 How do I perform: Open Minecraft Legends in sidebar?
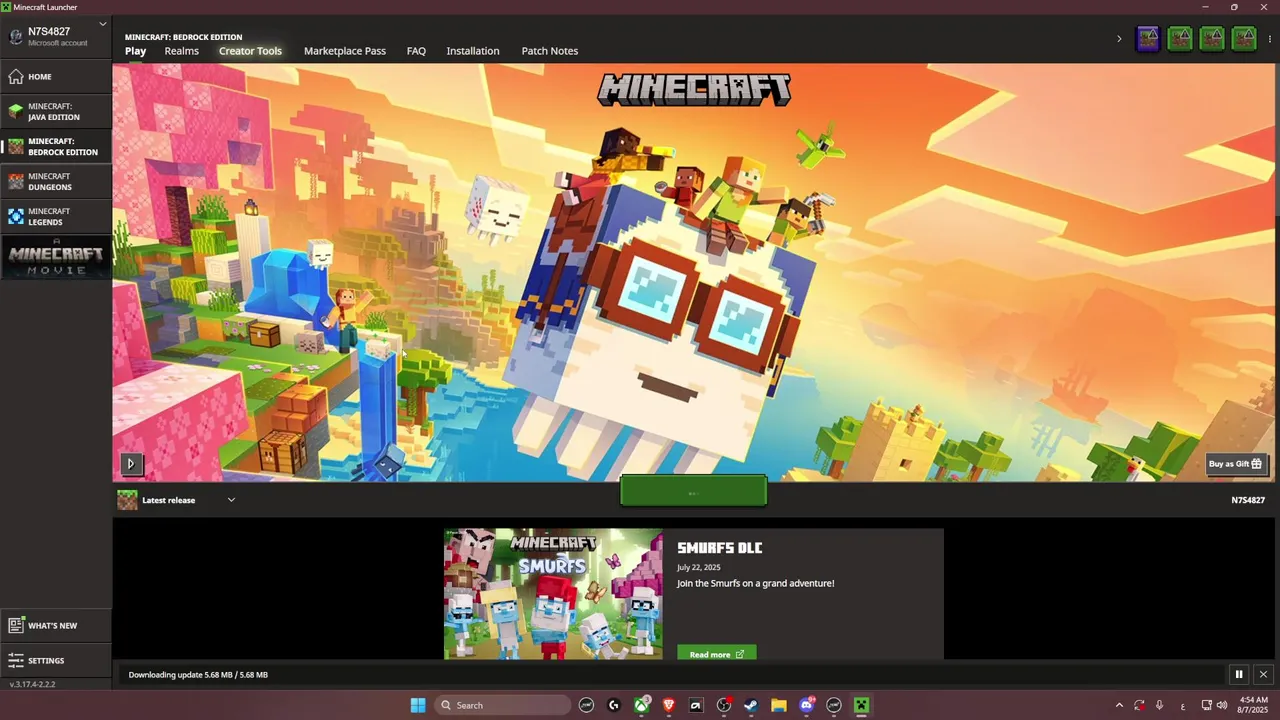(x=56, y=216)
